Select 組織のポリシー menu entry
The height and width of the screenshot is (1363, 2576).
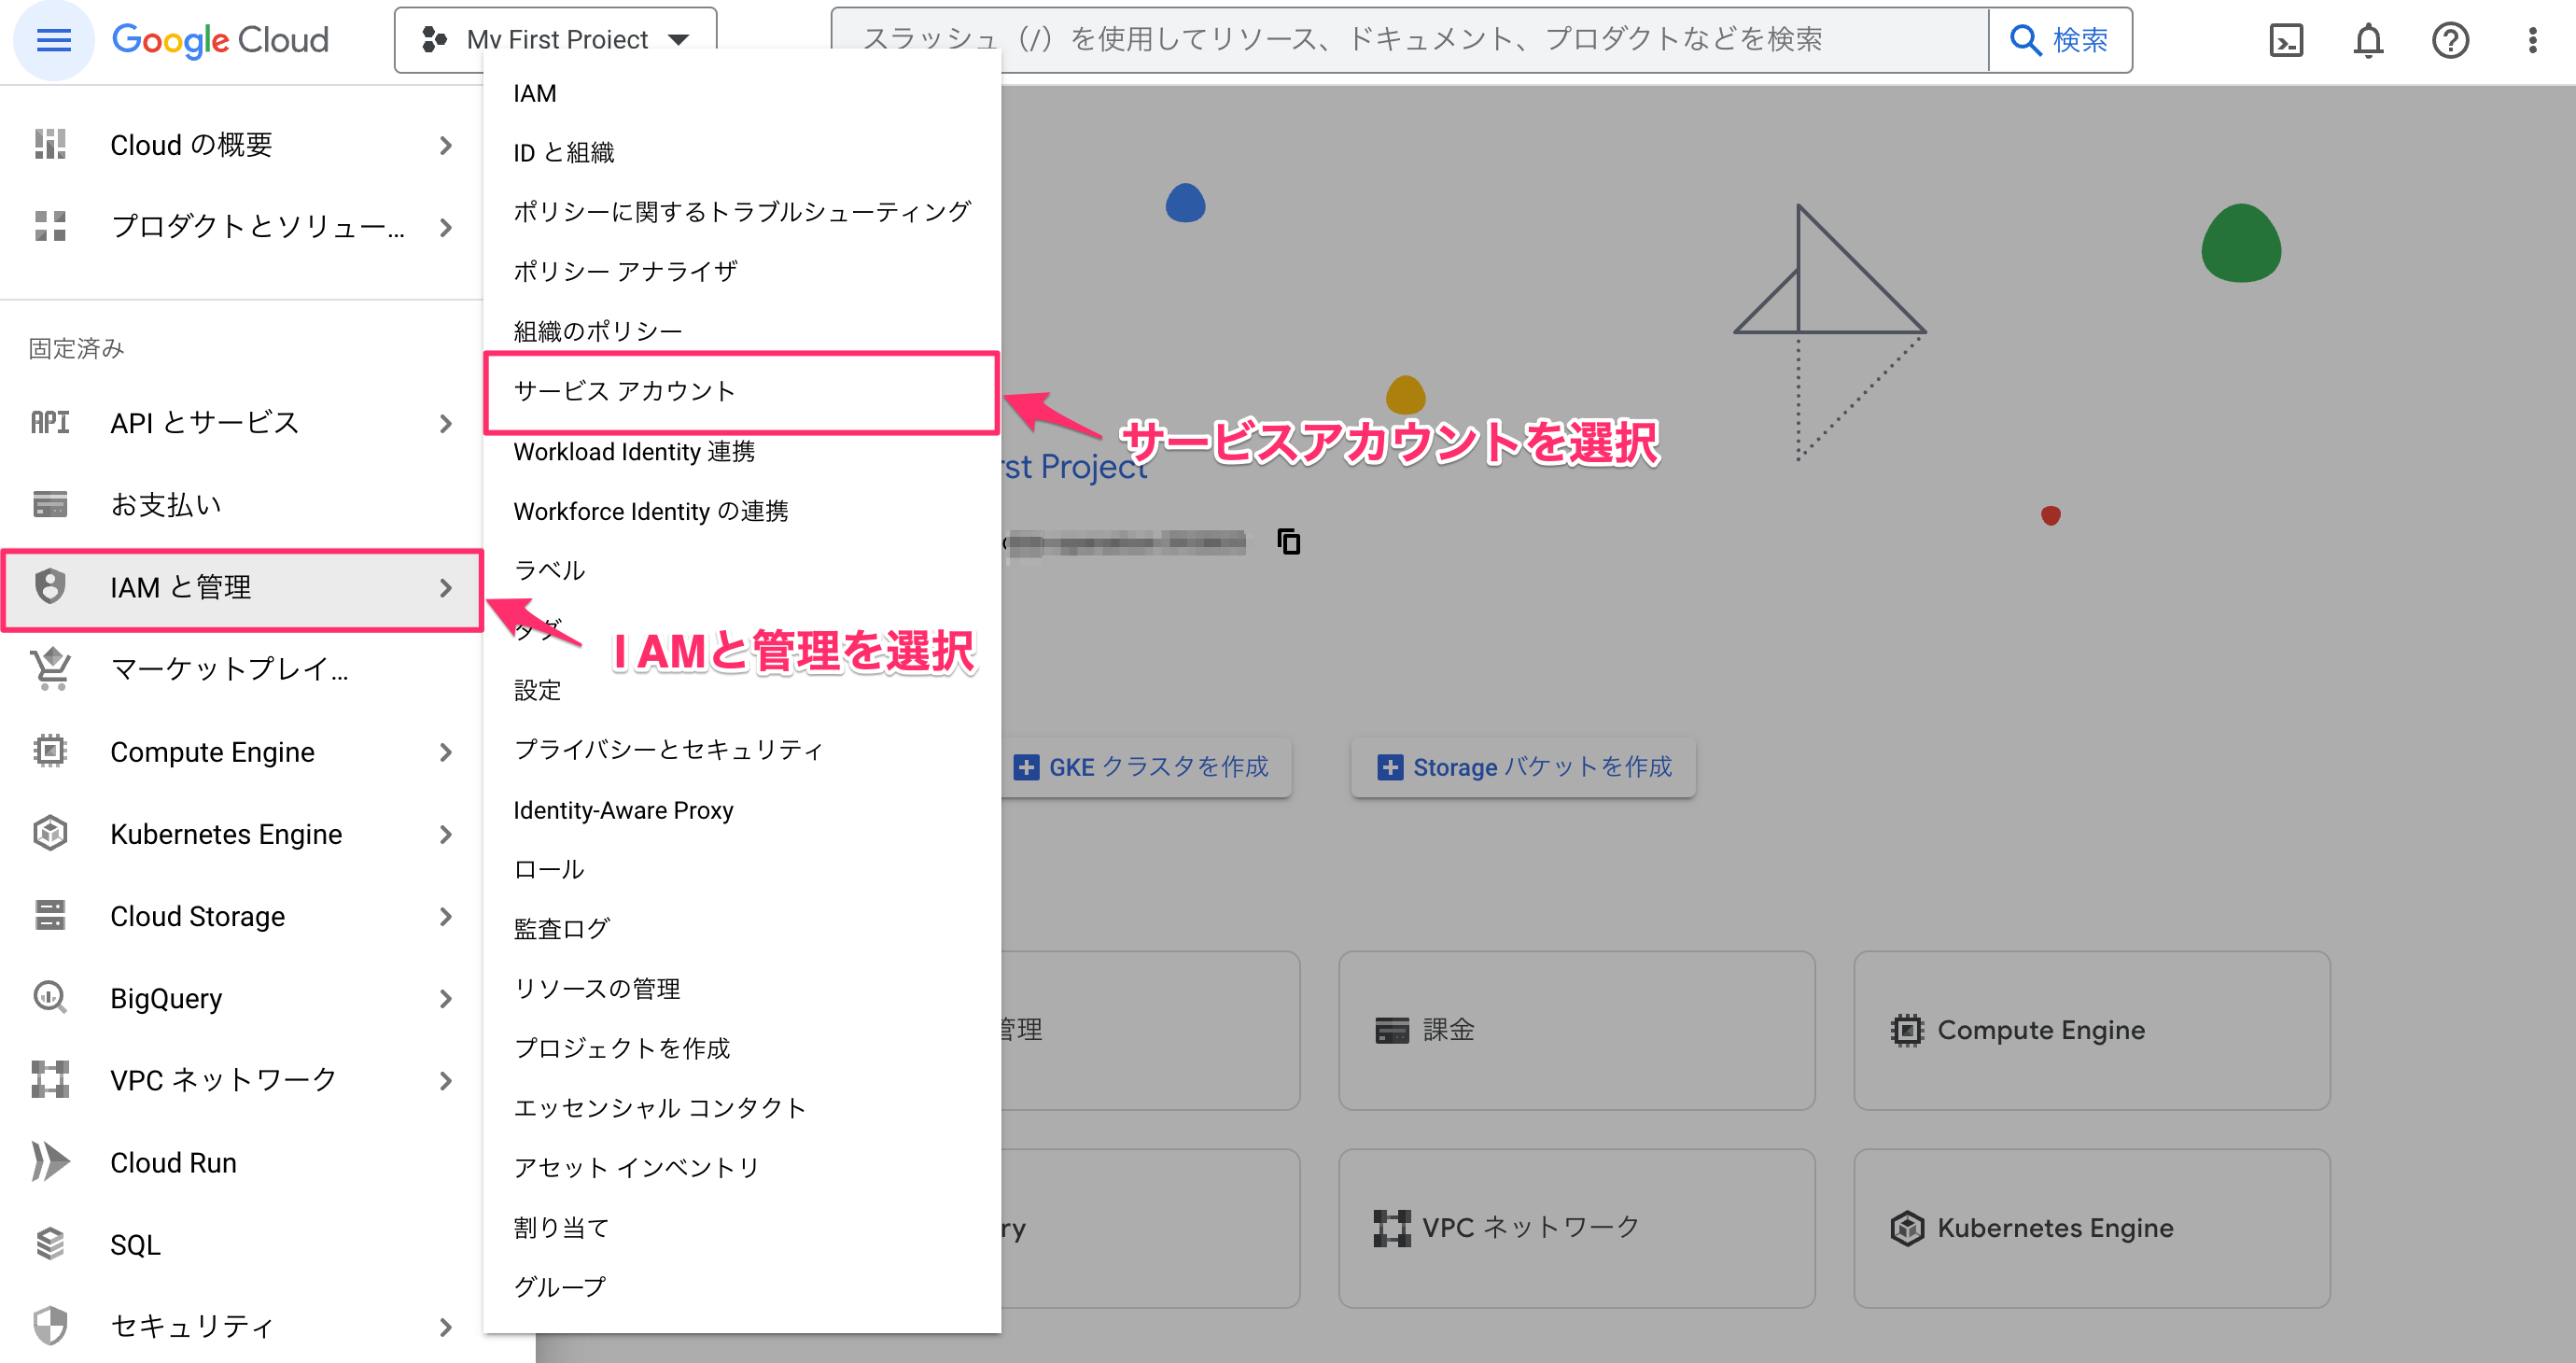(x=741, y=331)
